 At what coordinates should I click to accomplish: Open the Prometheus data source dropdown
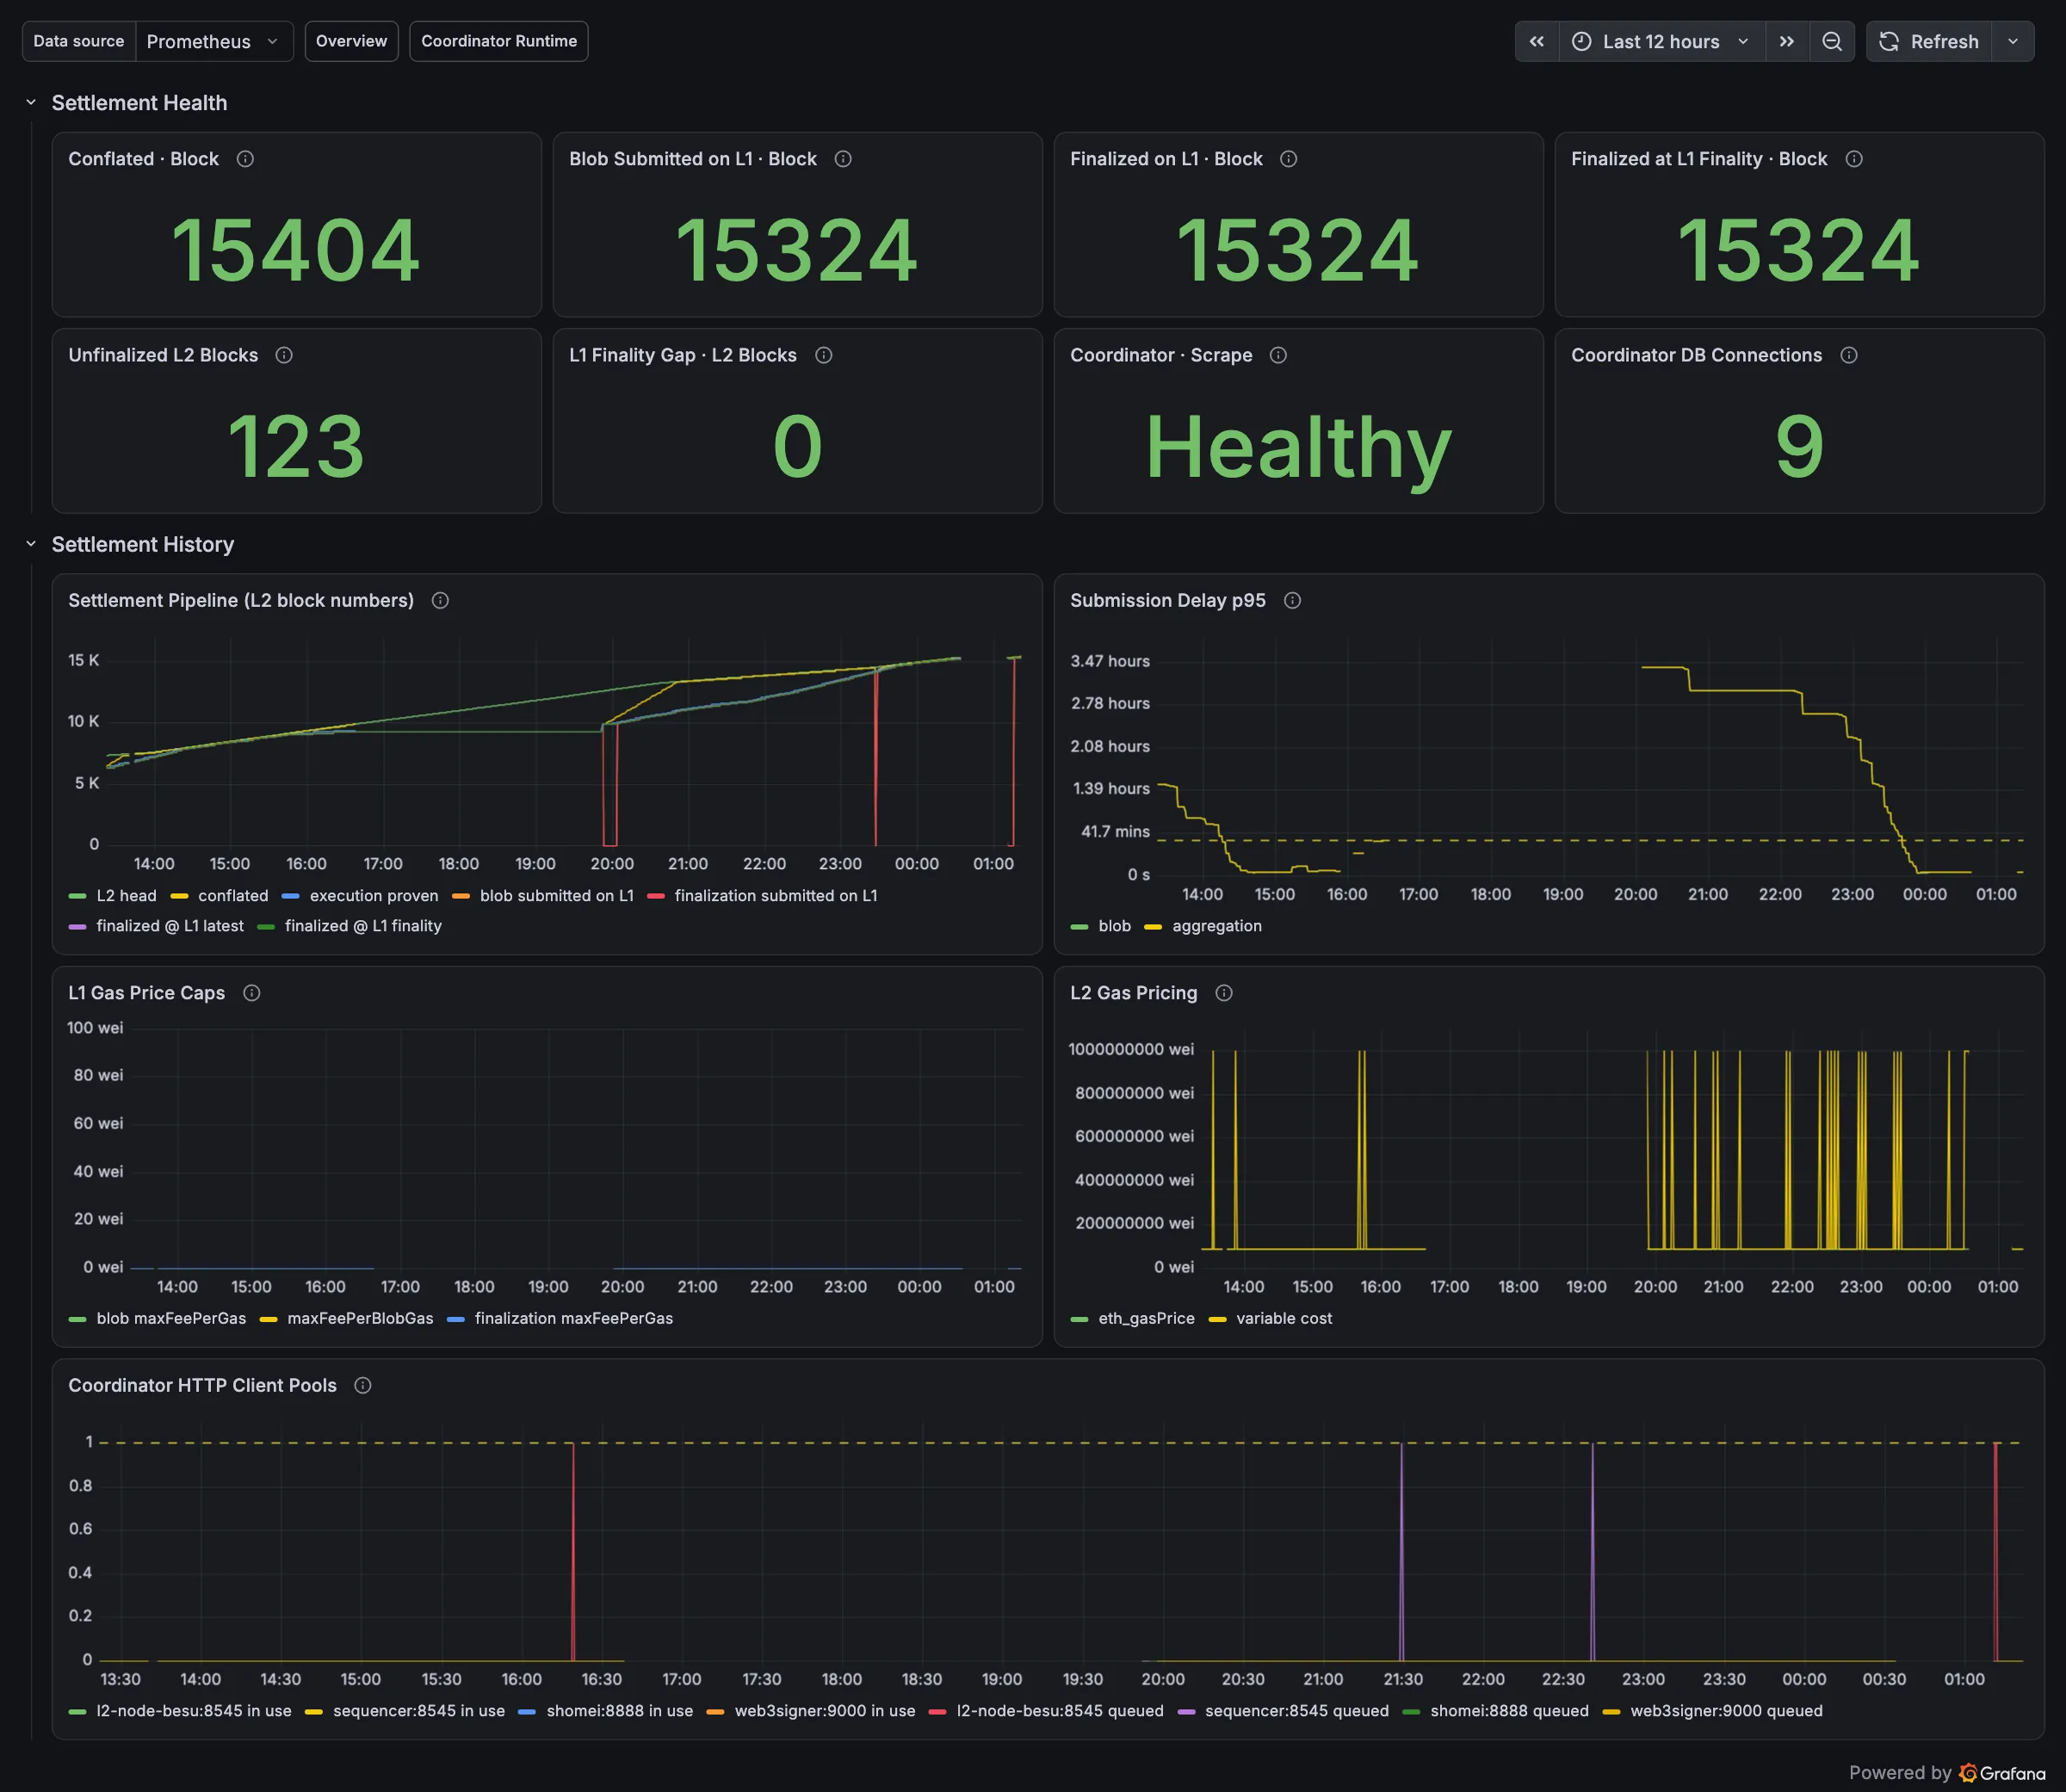pyautogui.click(x=214, y=41)
